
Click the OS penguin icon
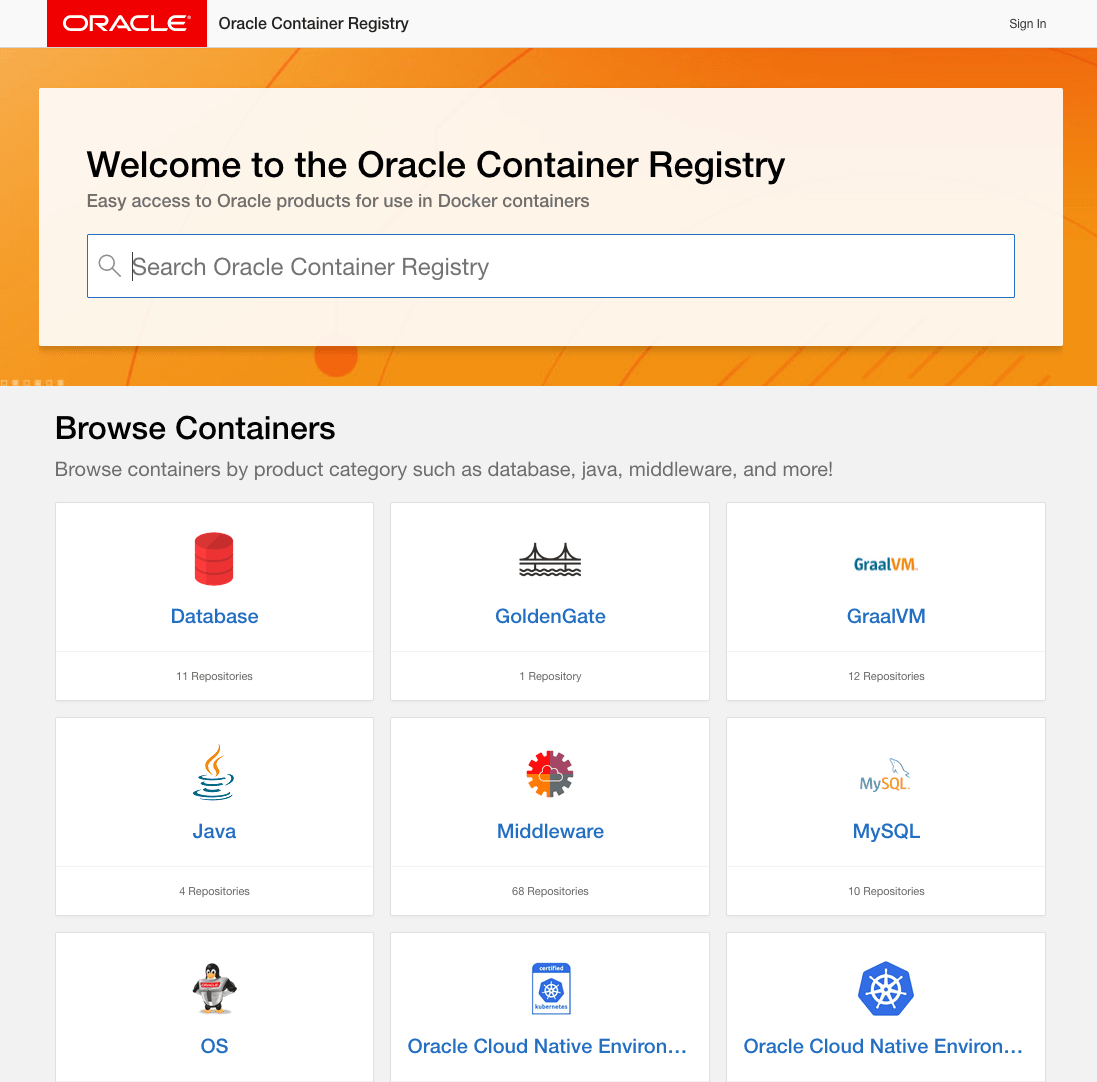tap(214, 988)
